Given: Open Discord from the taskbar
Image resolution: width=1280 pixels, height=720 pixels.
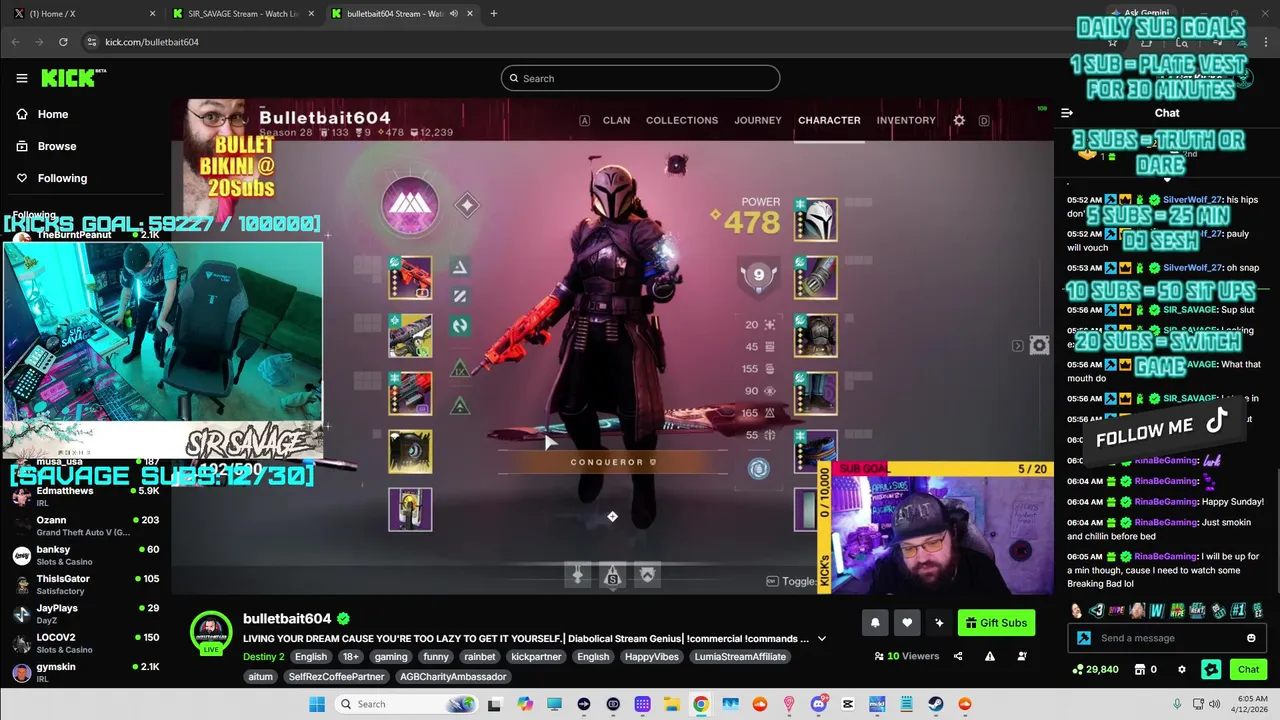Looking at the screenshot, I should [819, 704].
